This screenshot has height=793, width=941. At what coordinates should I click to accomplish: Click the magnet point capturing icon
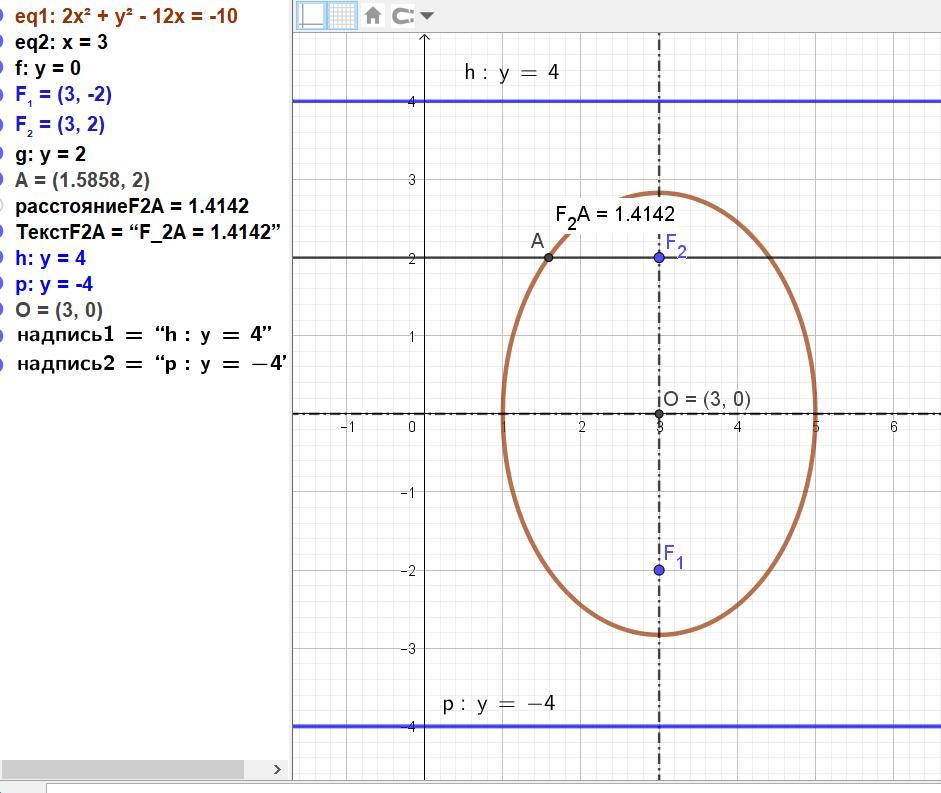tap(402, 15)
